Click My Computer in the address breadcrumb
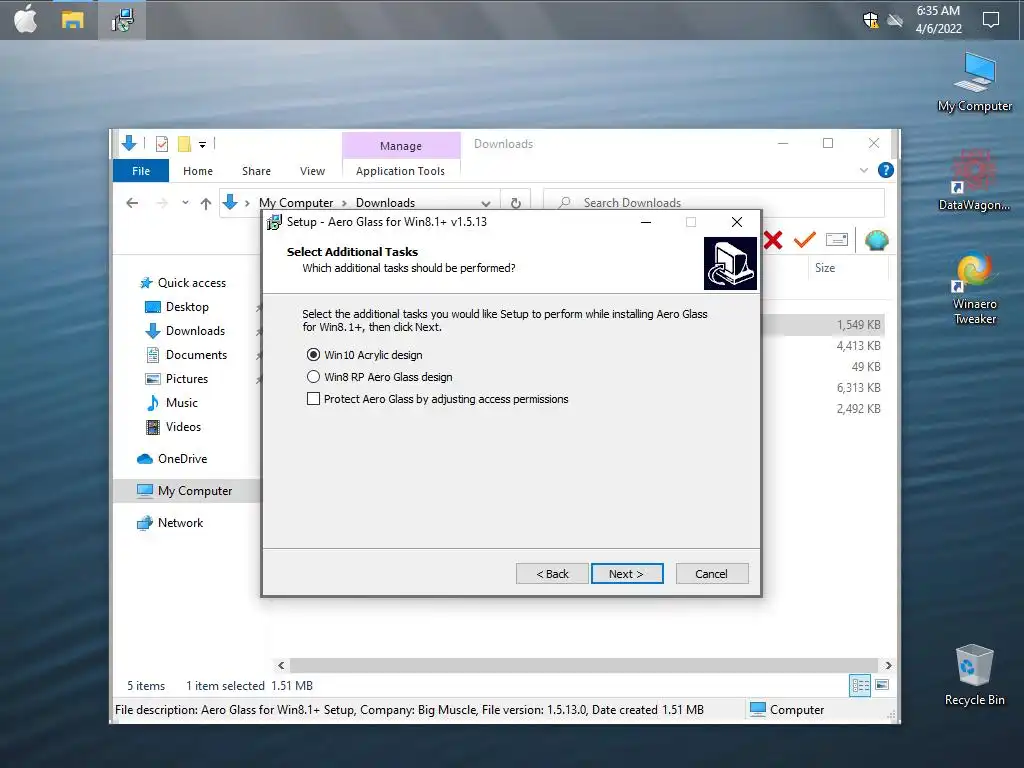The width and height of the screenshot is (1024, 768). [x=296, y=202]
